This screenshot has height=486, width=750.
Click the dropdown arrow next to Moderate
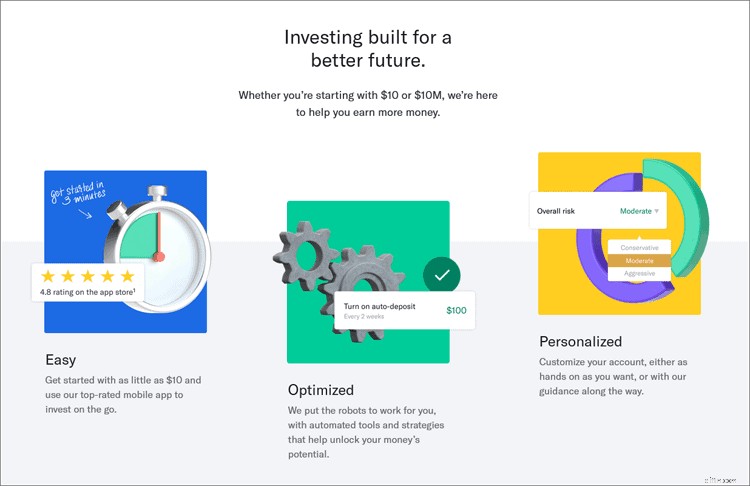pos(657,211)
